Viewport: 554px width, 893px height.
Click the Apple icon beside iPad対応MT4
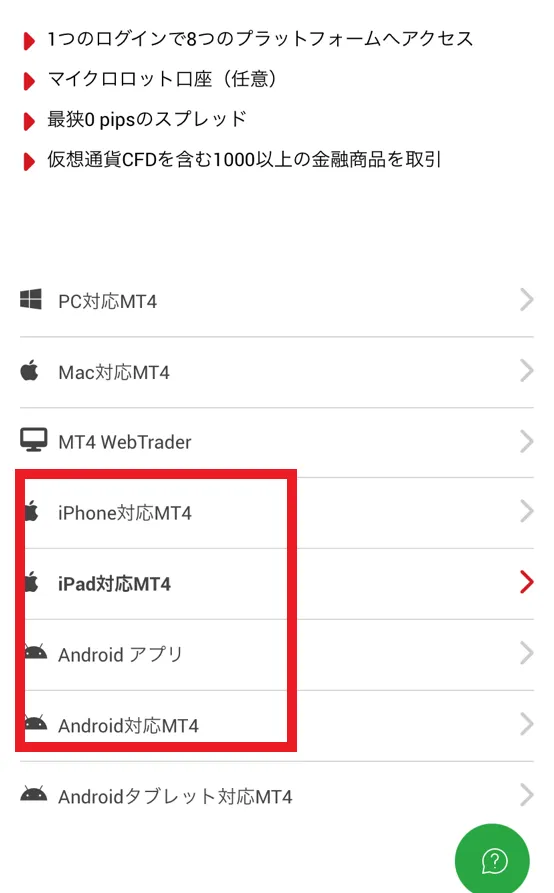(32, 581)
